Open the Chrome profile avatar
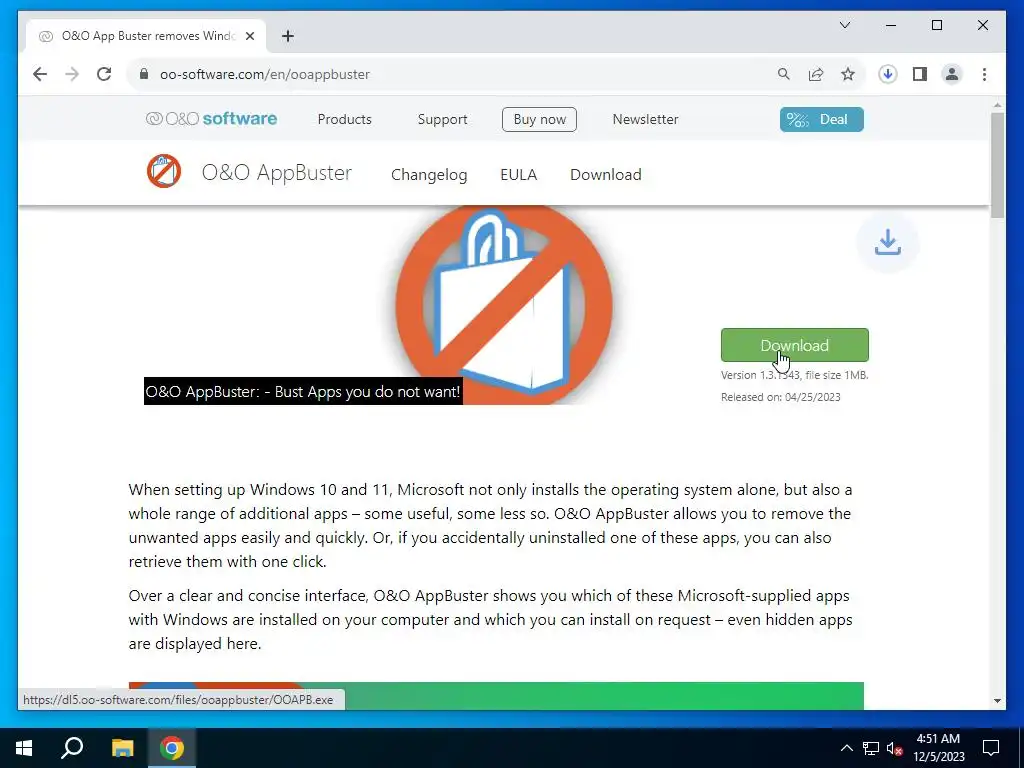 pos(952,74)
